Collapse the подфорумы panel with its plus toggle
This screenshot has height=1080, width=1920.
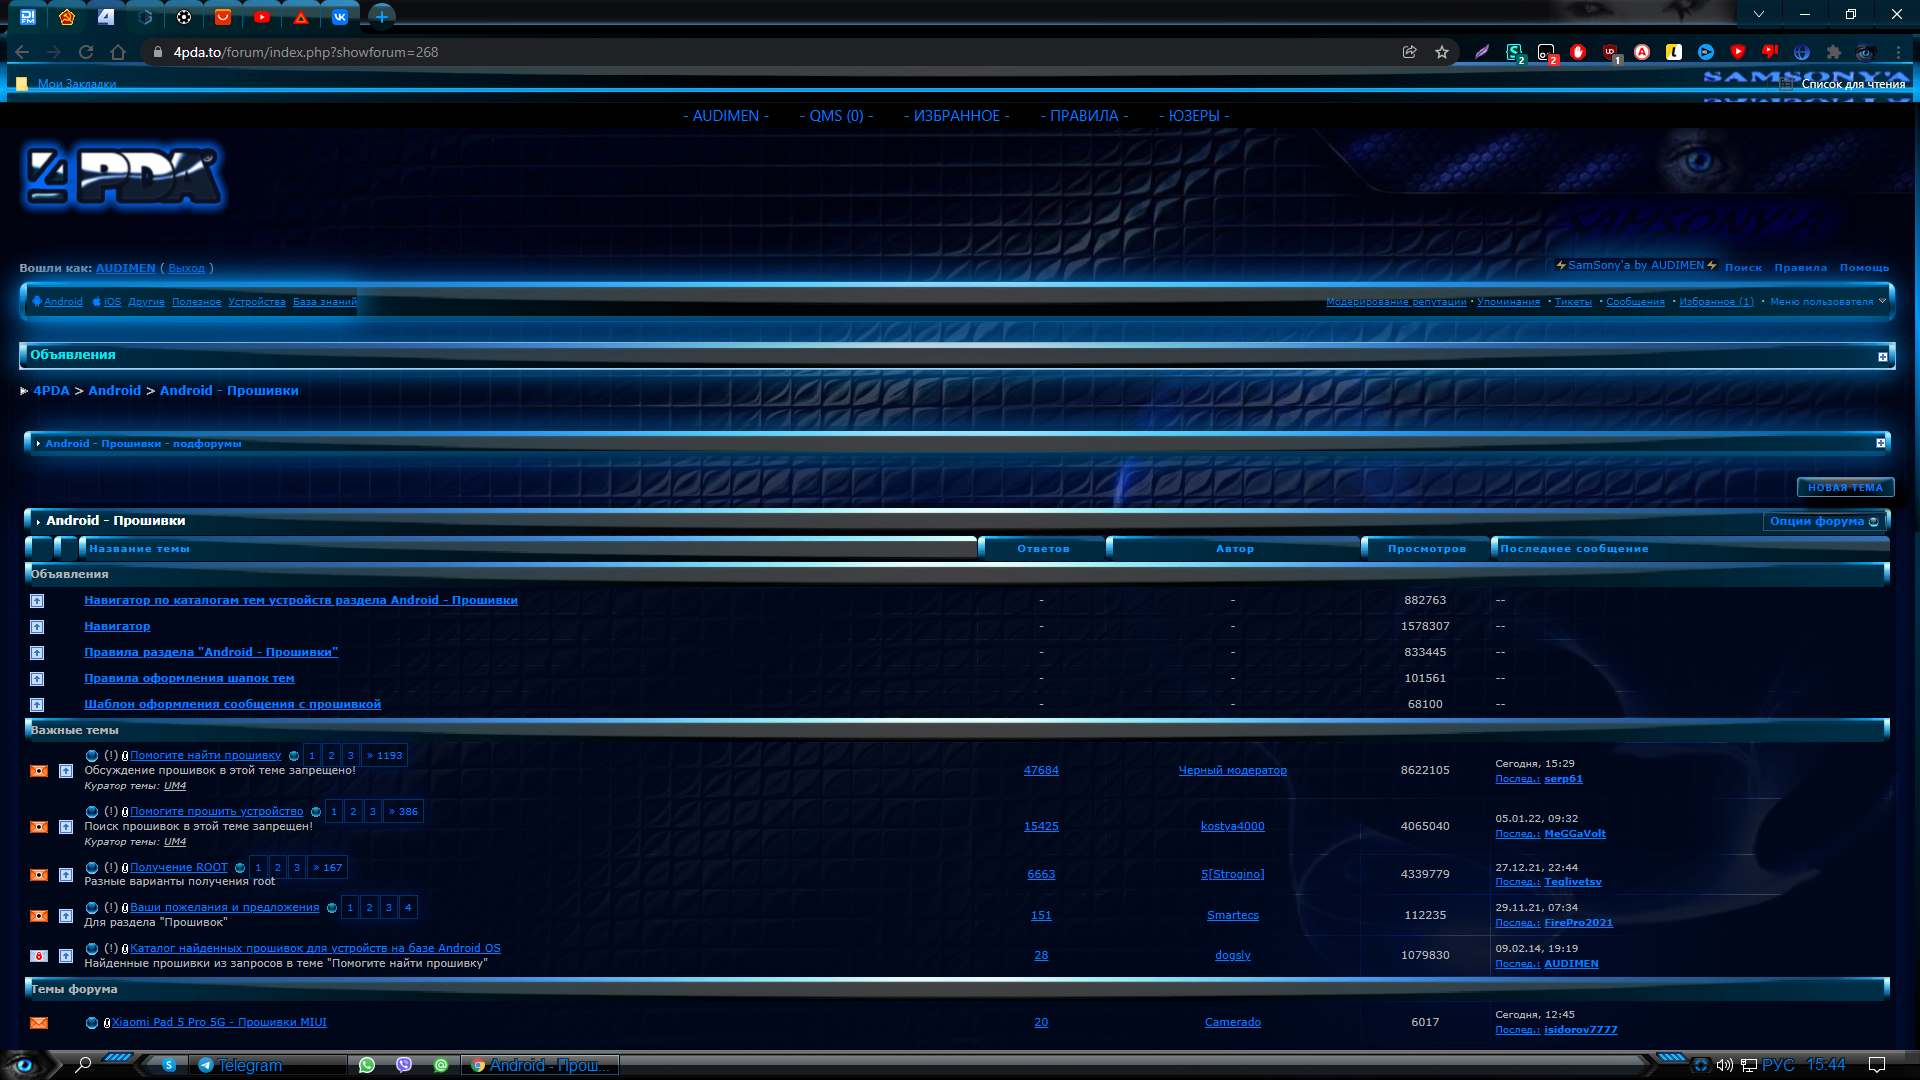click(x=1881, y=442)
